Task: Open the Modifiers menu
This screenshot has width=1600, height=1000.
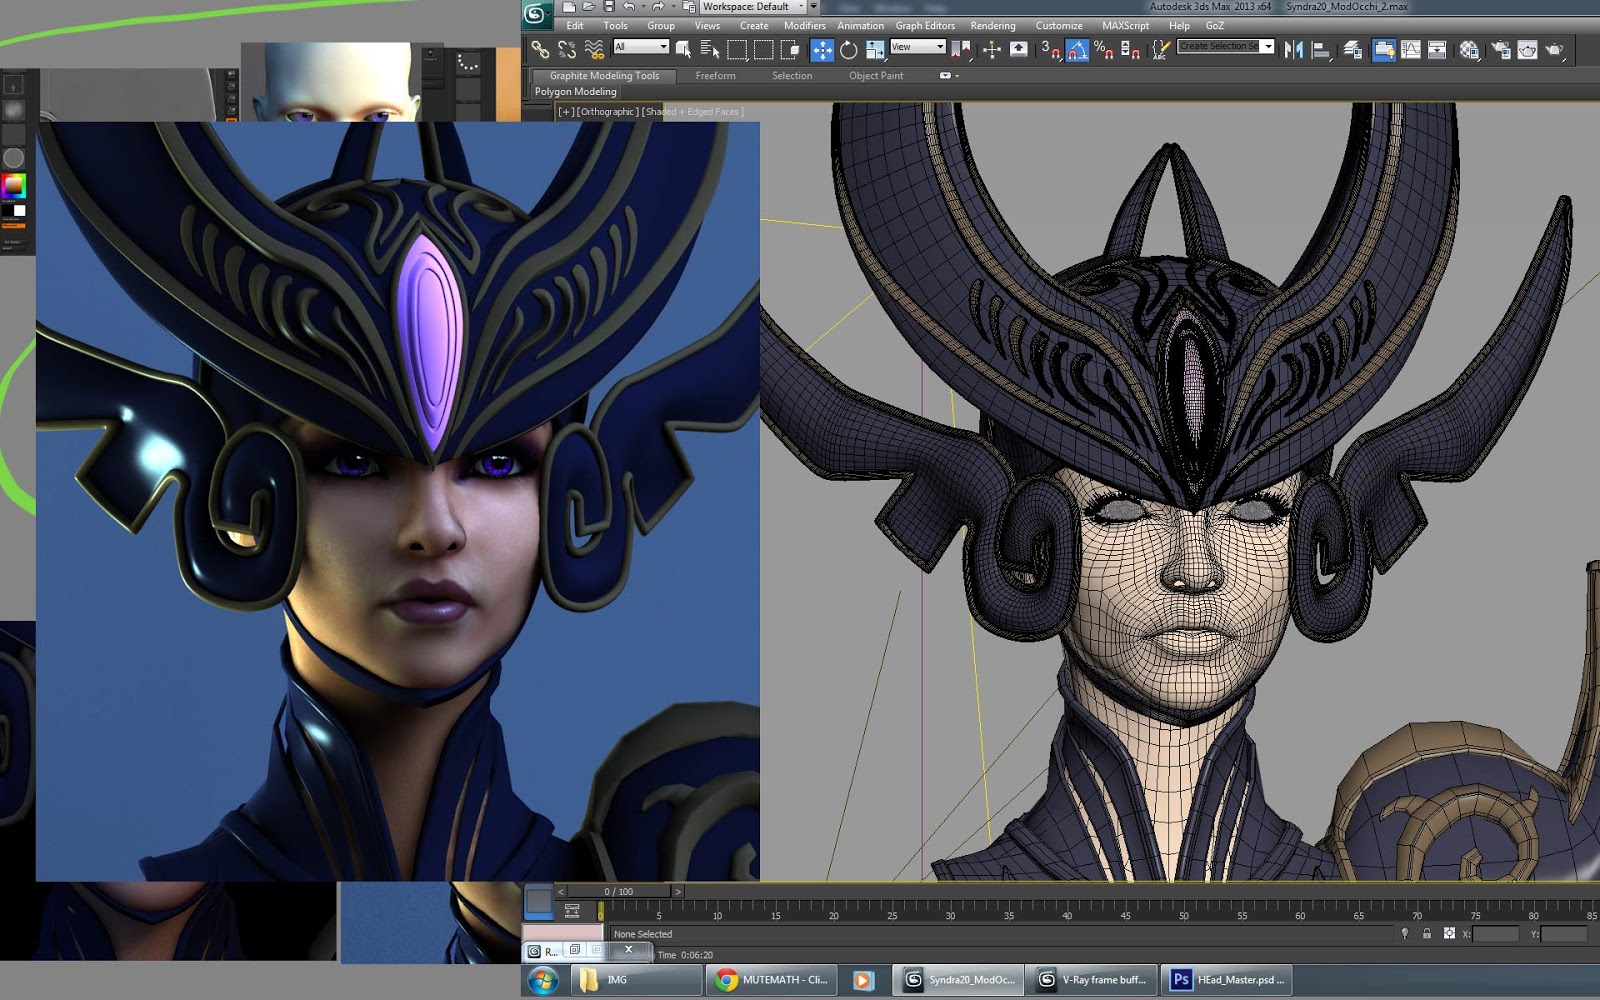Action: (x=805, y=26)
